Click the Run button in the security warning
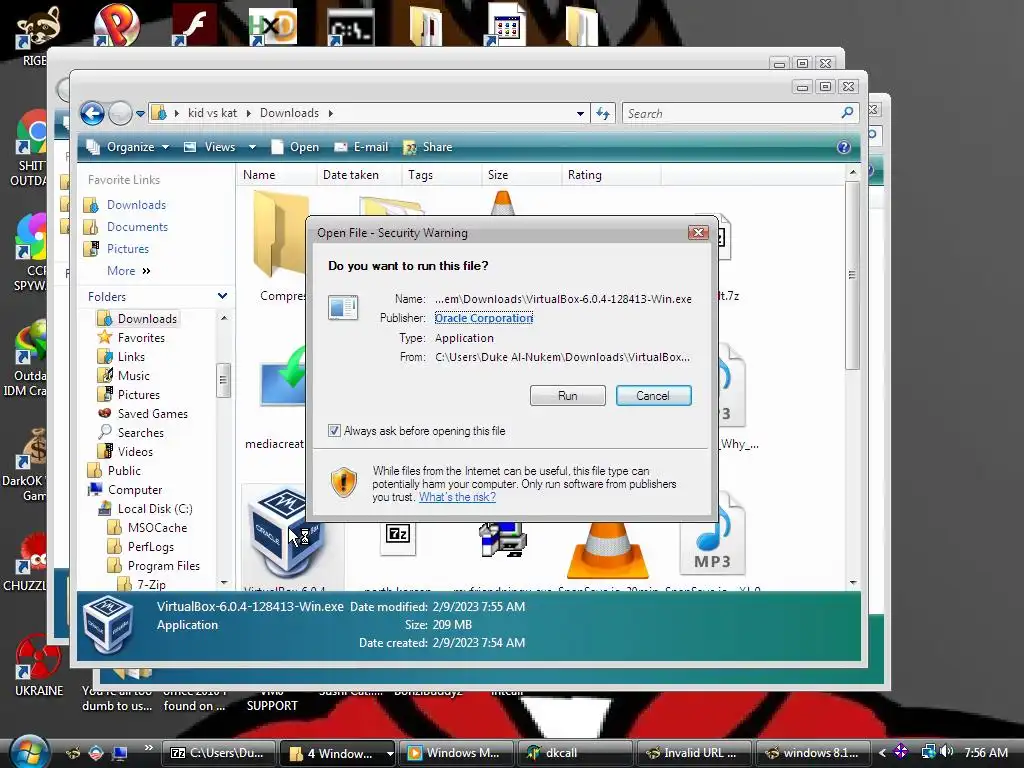The height and width of the screenshot is (768, 1024). [568, 396]
